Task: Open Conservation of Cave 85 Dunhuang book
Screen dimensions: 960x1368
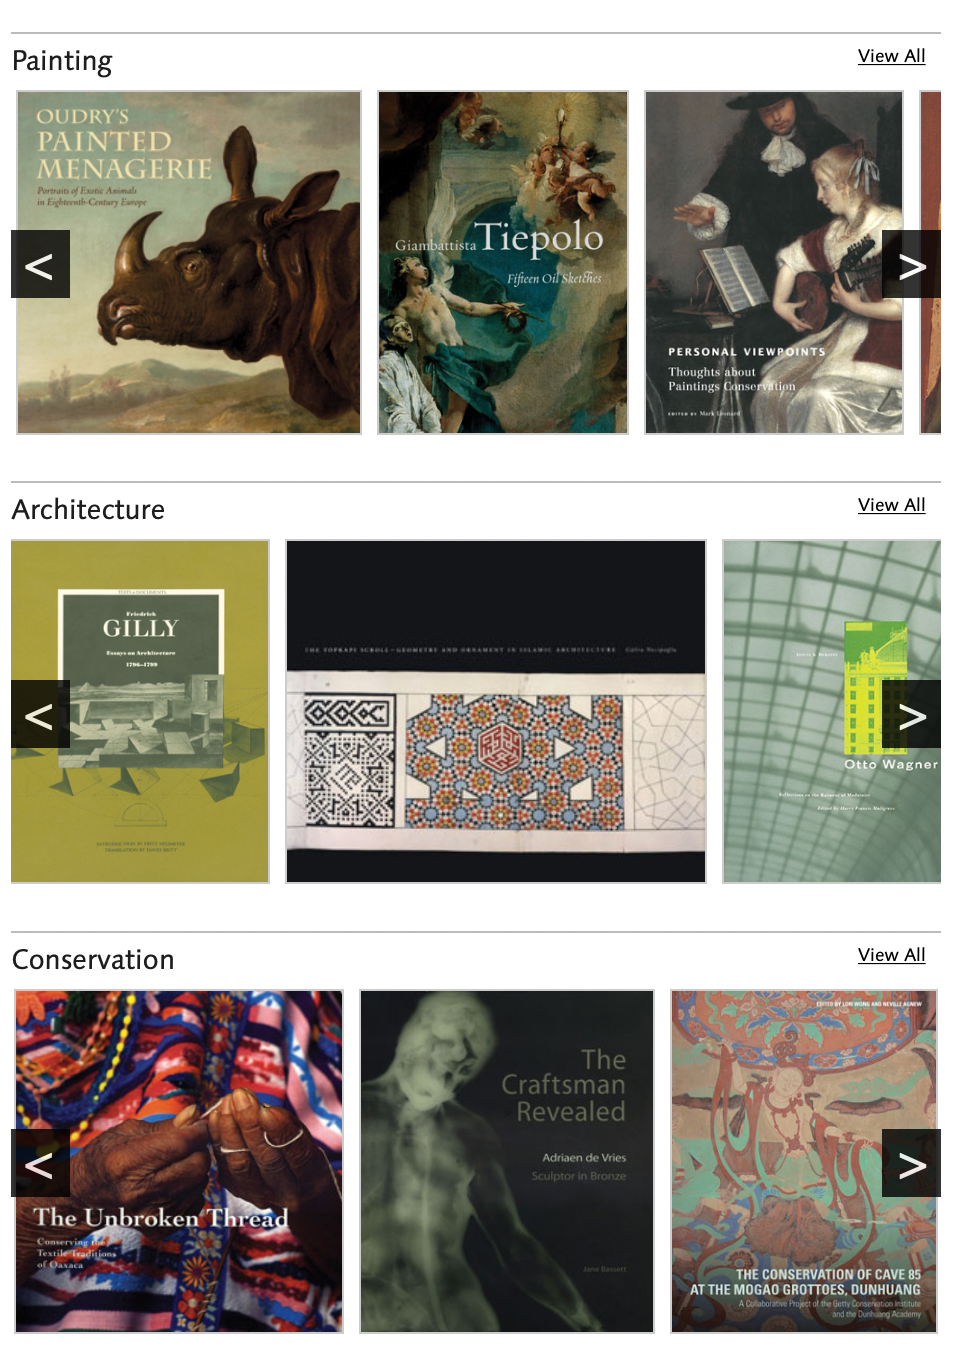Action: click(804, 1162)
